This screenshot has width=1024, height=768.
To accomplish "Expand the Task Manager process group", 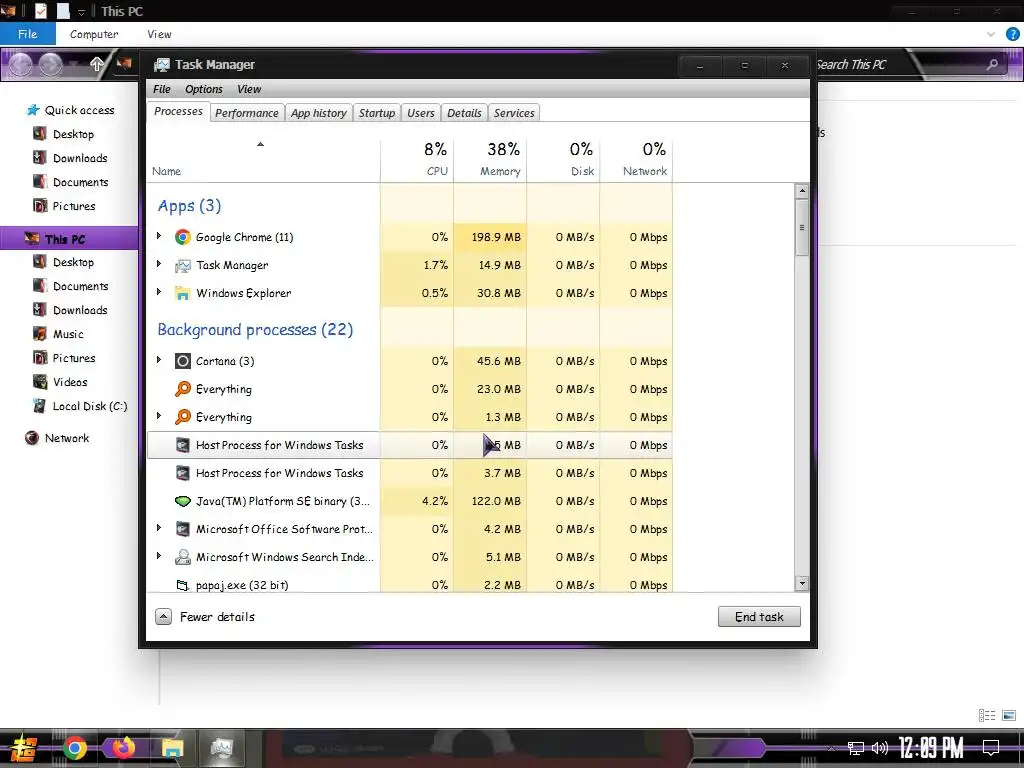I will click(159, 264).
